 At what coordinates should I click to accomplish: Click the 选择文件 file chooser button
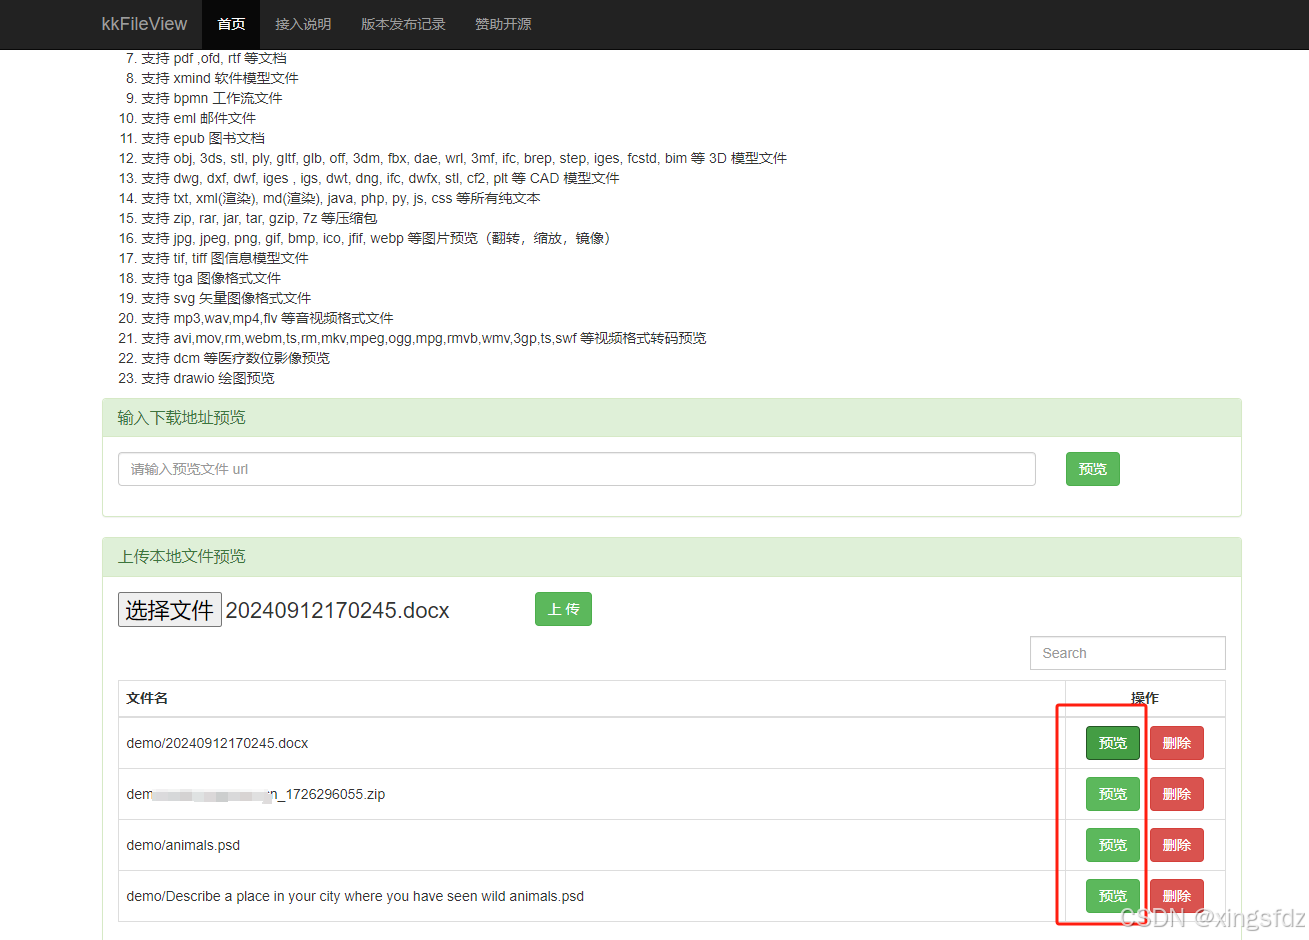point(170,610)
